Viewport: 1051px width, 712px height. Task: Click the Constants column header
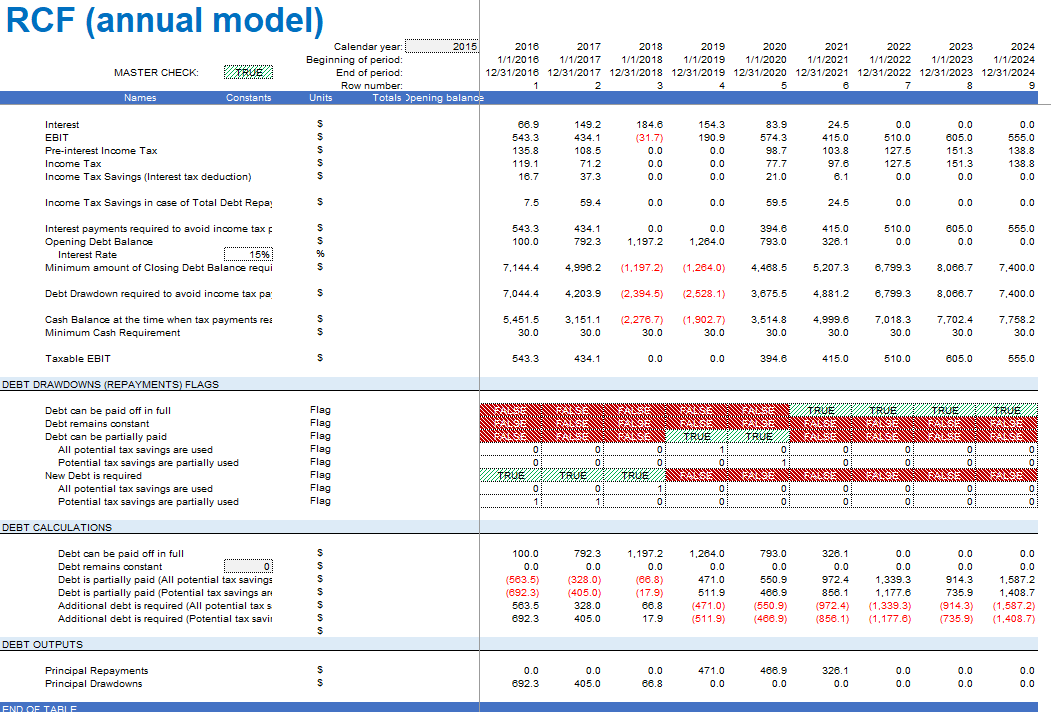(x=248, y=98)
